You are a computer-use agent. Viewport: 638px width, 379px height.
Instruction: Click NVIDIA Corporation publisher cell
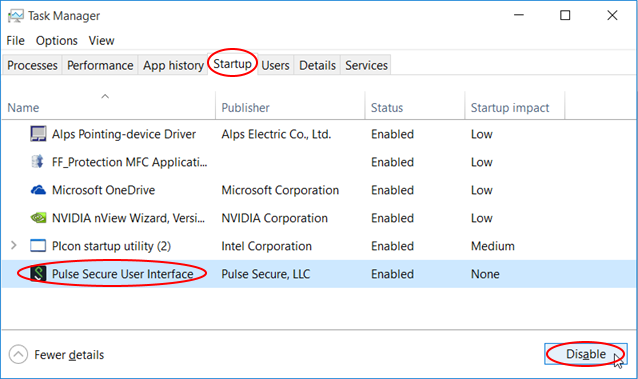pyautogui.click(x=274, y=218)
